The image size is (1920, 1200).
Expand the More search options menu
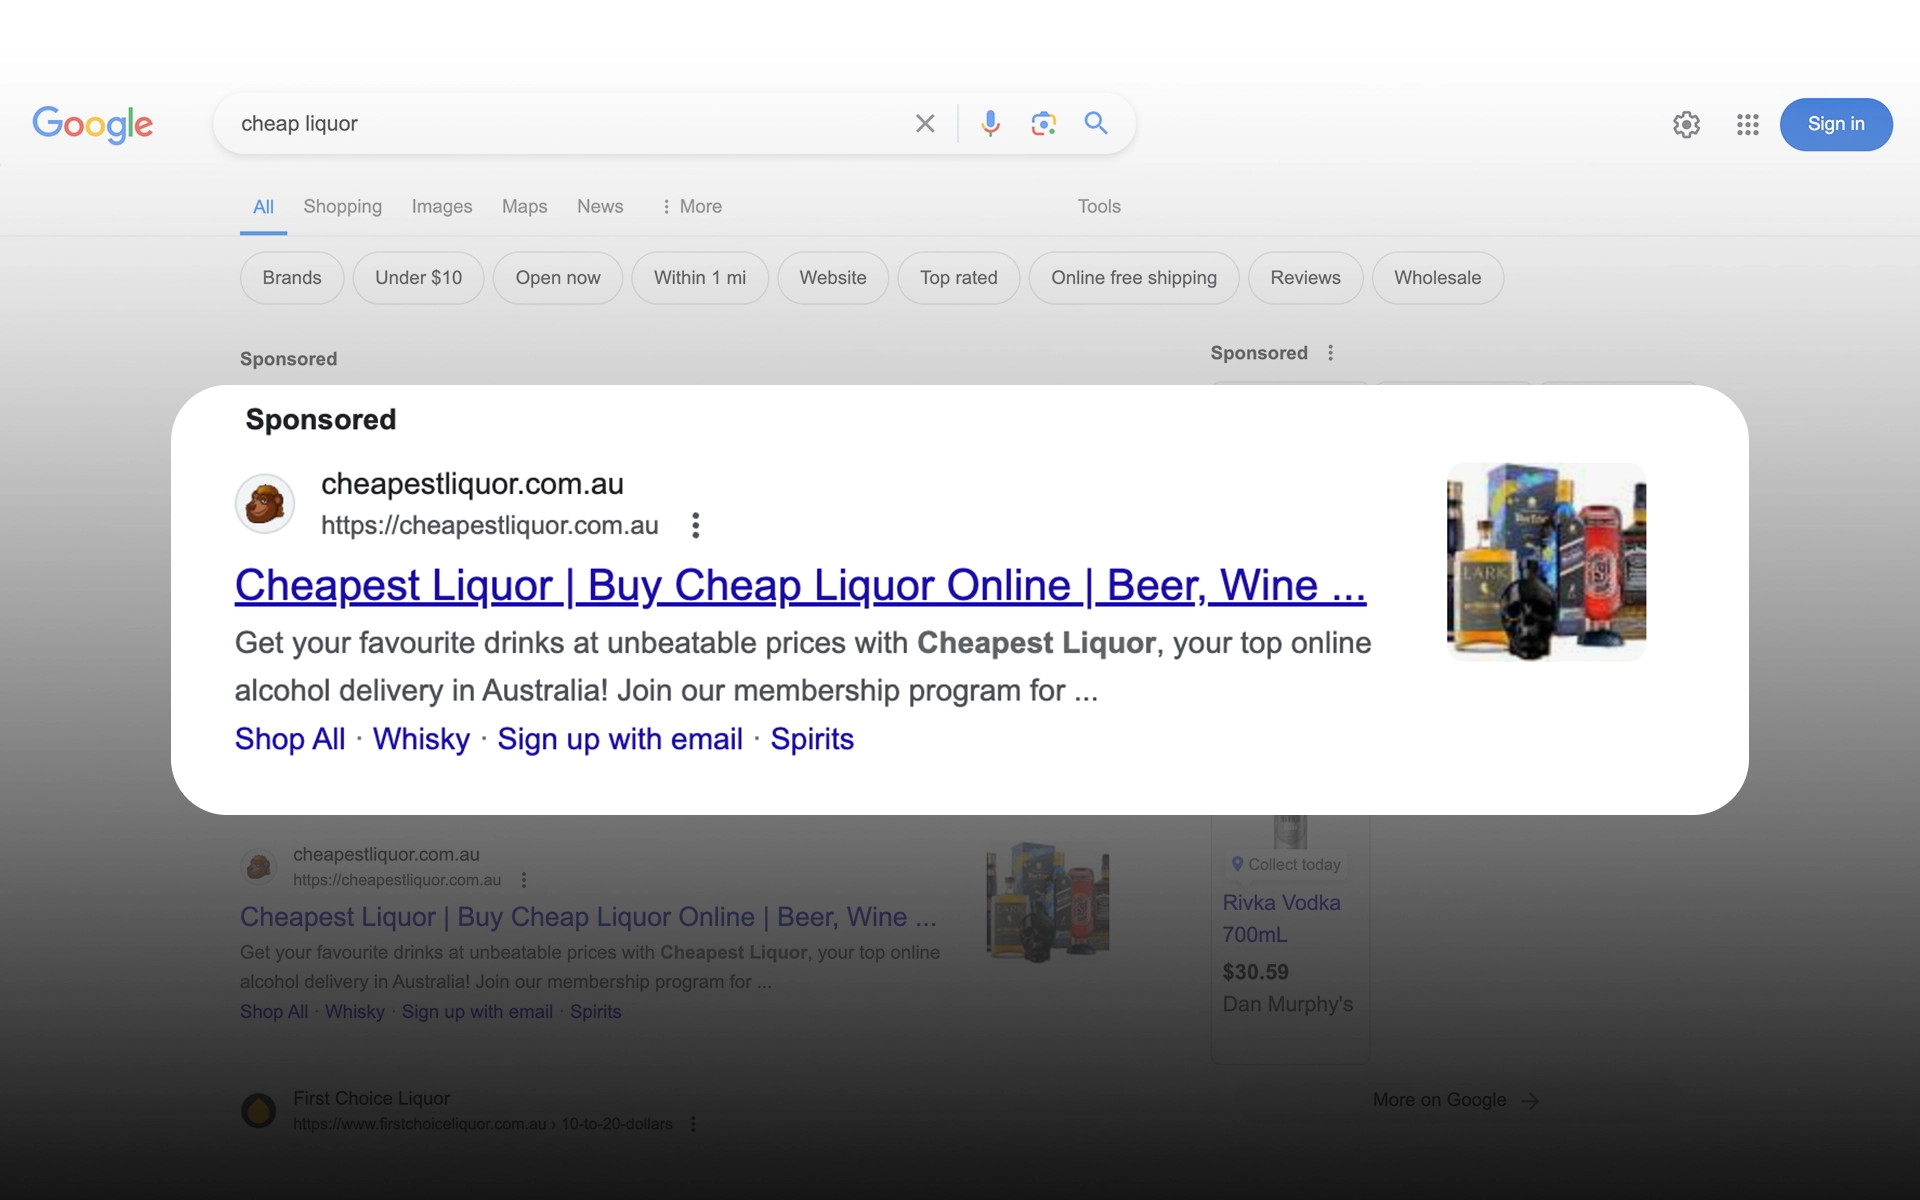691,207
